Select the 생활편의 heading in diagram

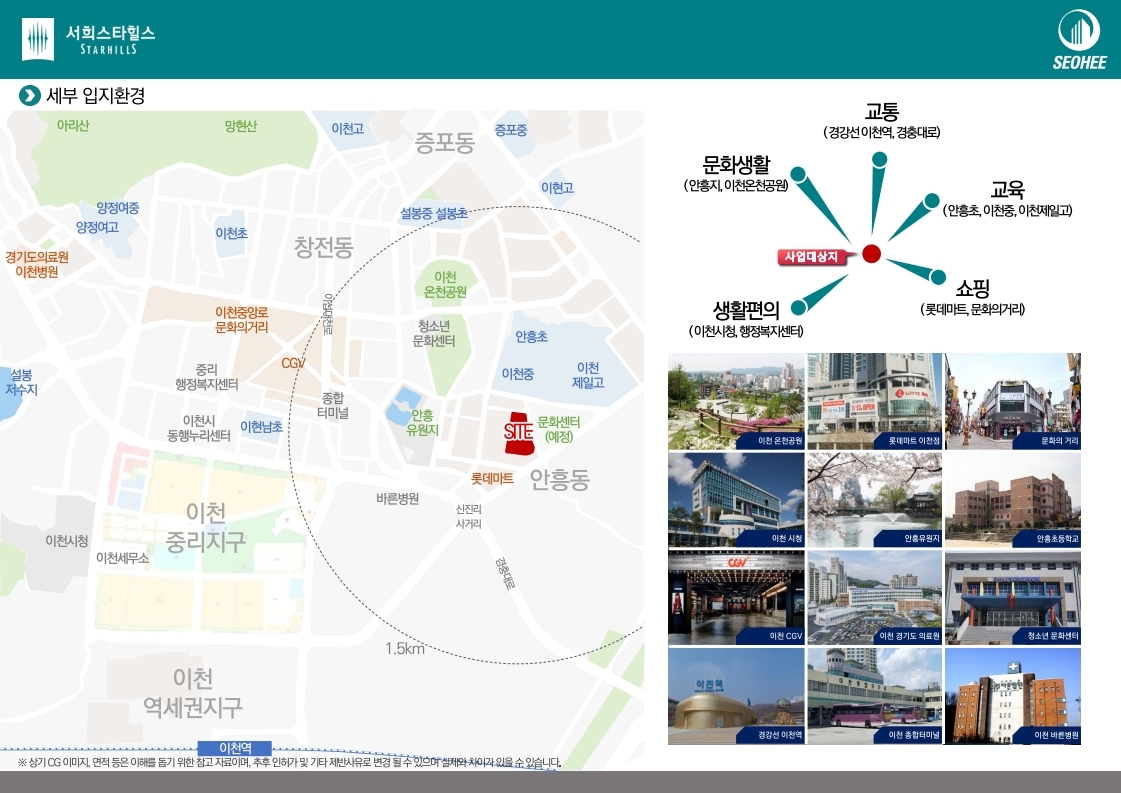coord(746,310)
